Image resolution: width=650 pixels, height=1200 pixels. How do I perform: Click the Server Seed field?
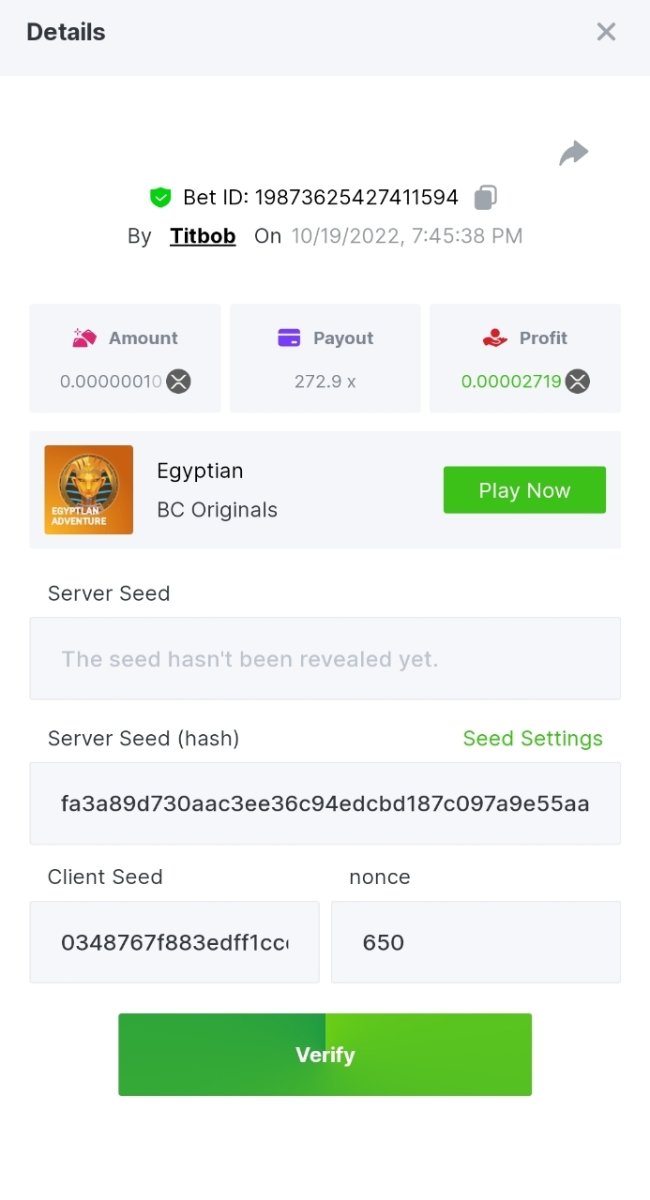click(325, 658)
